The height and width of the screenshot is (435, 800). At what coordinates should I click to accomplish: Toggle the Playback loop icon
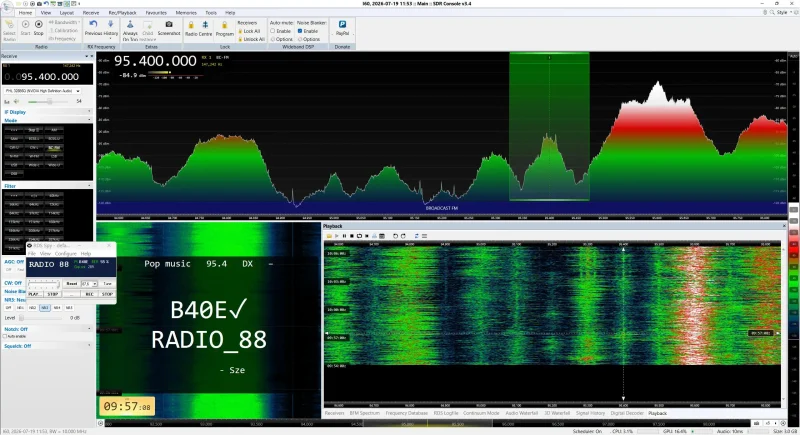tap(359, 236)
